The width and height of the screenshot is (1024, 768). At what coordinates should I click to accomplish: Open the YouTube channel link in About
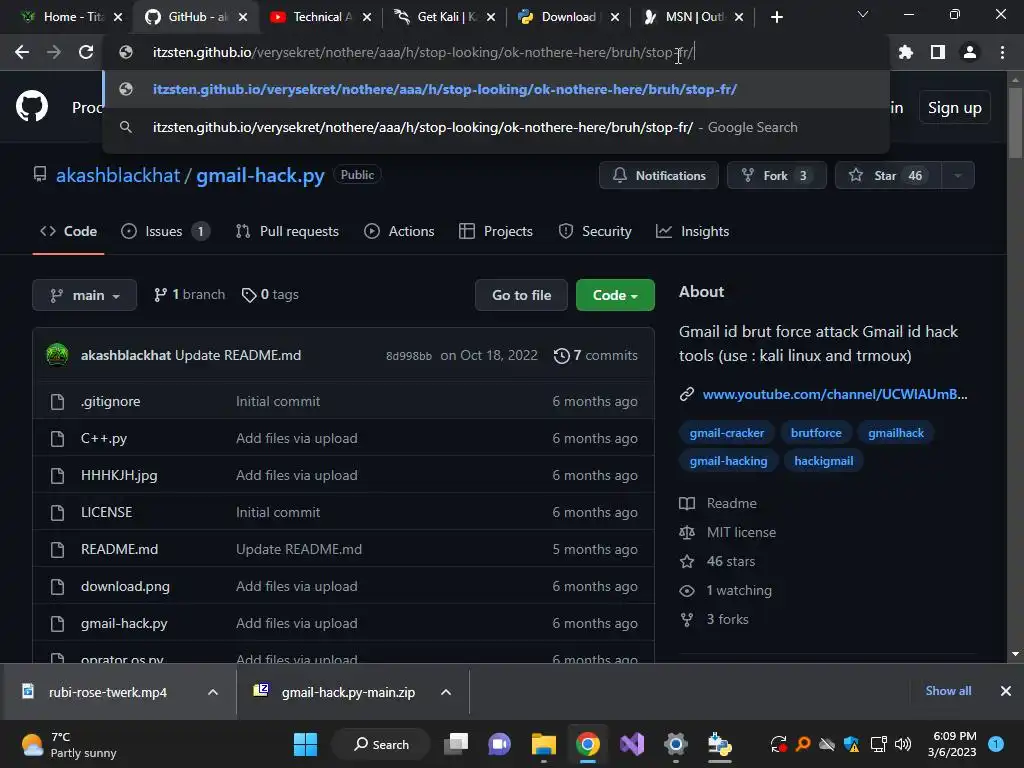tap(835, 394)
